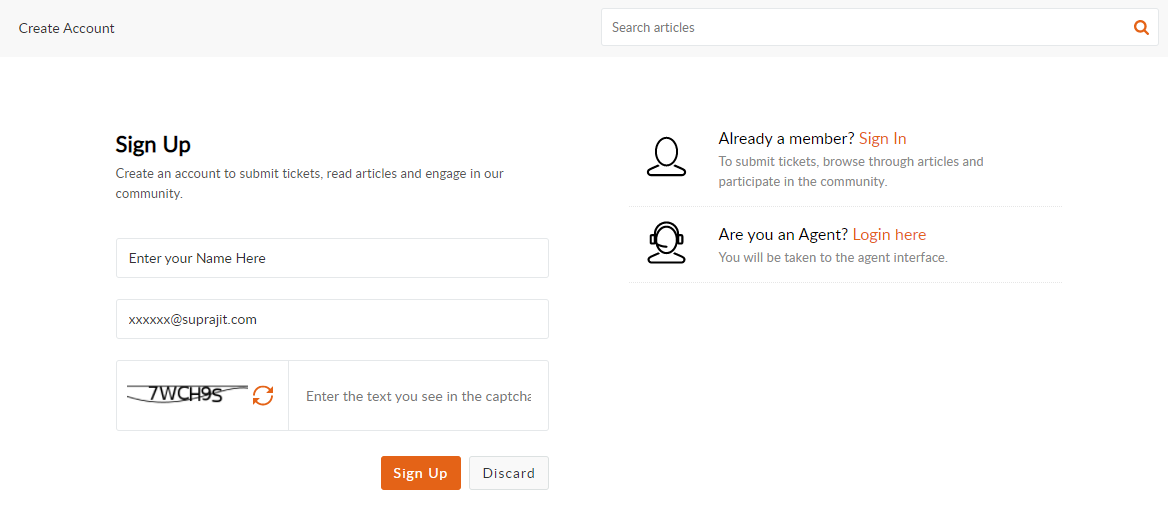Follow the agent Login here link
The width and height of the screenshot is (1168, 524).
pos(889,235)
